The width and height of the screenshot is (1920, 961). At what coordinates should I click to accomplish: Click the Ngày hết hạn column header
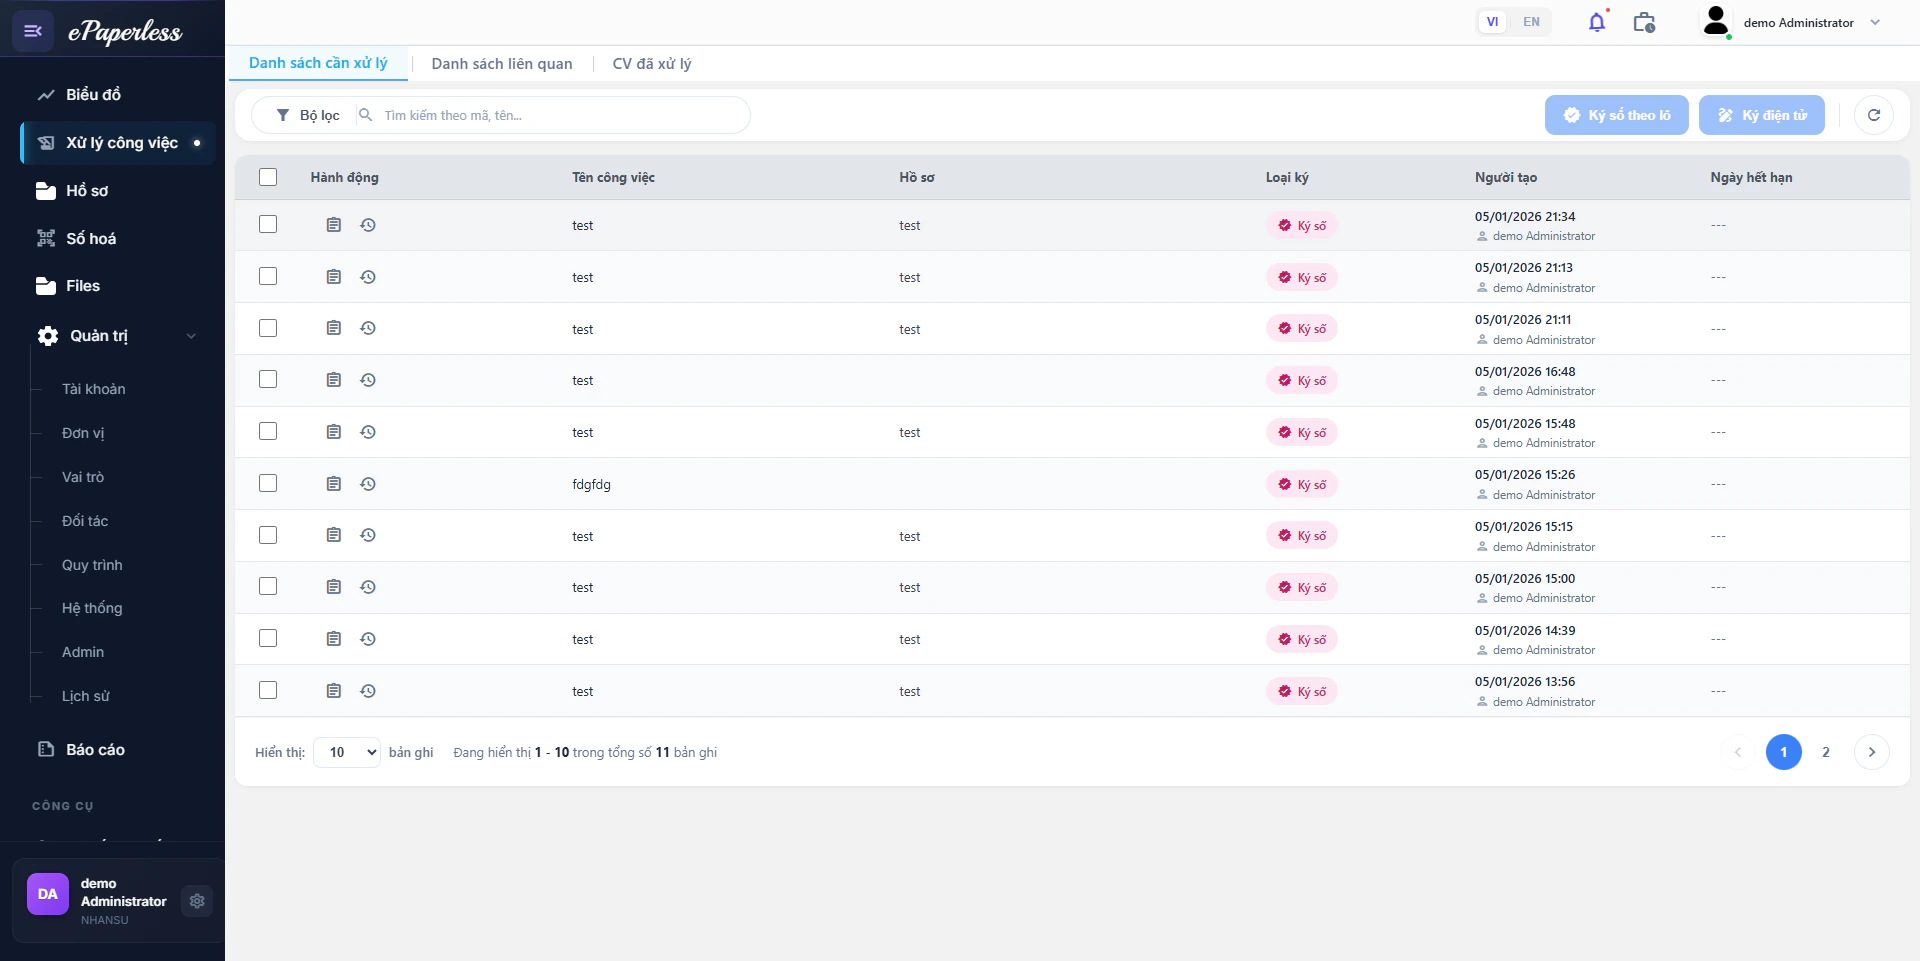coord(1751,177)
